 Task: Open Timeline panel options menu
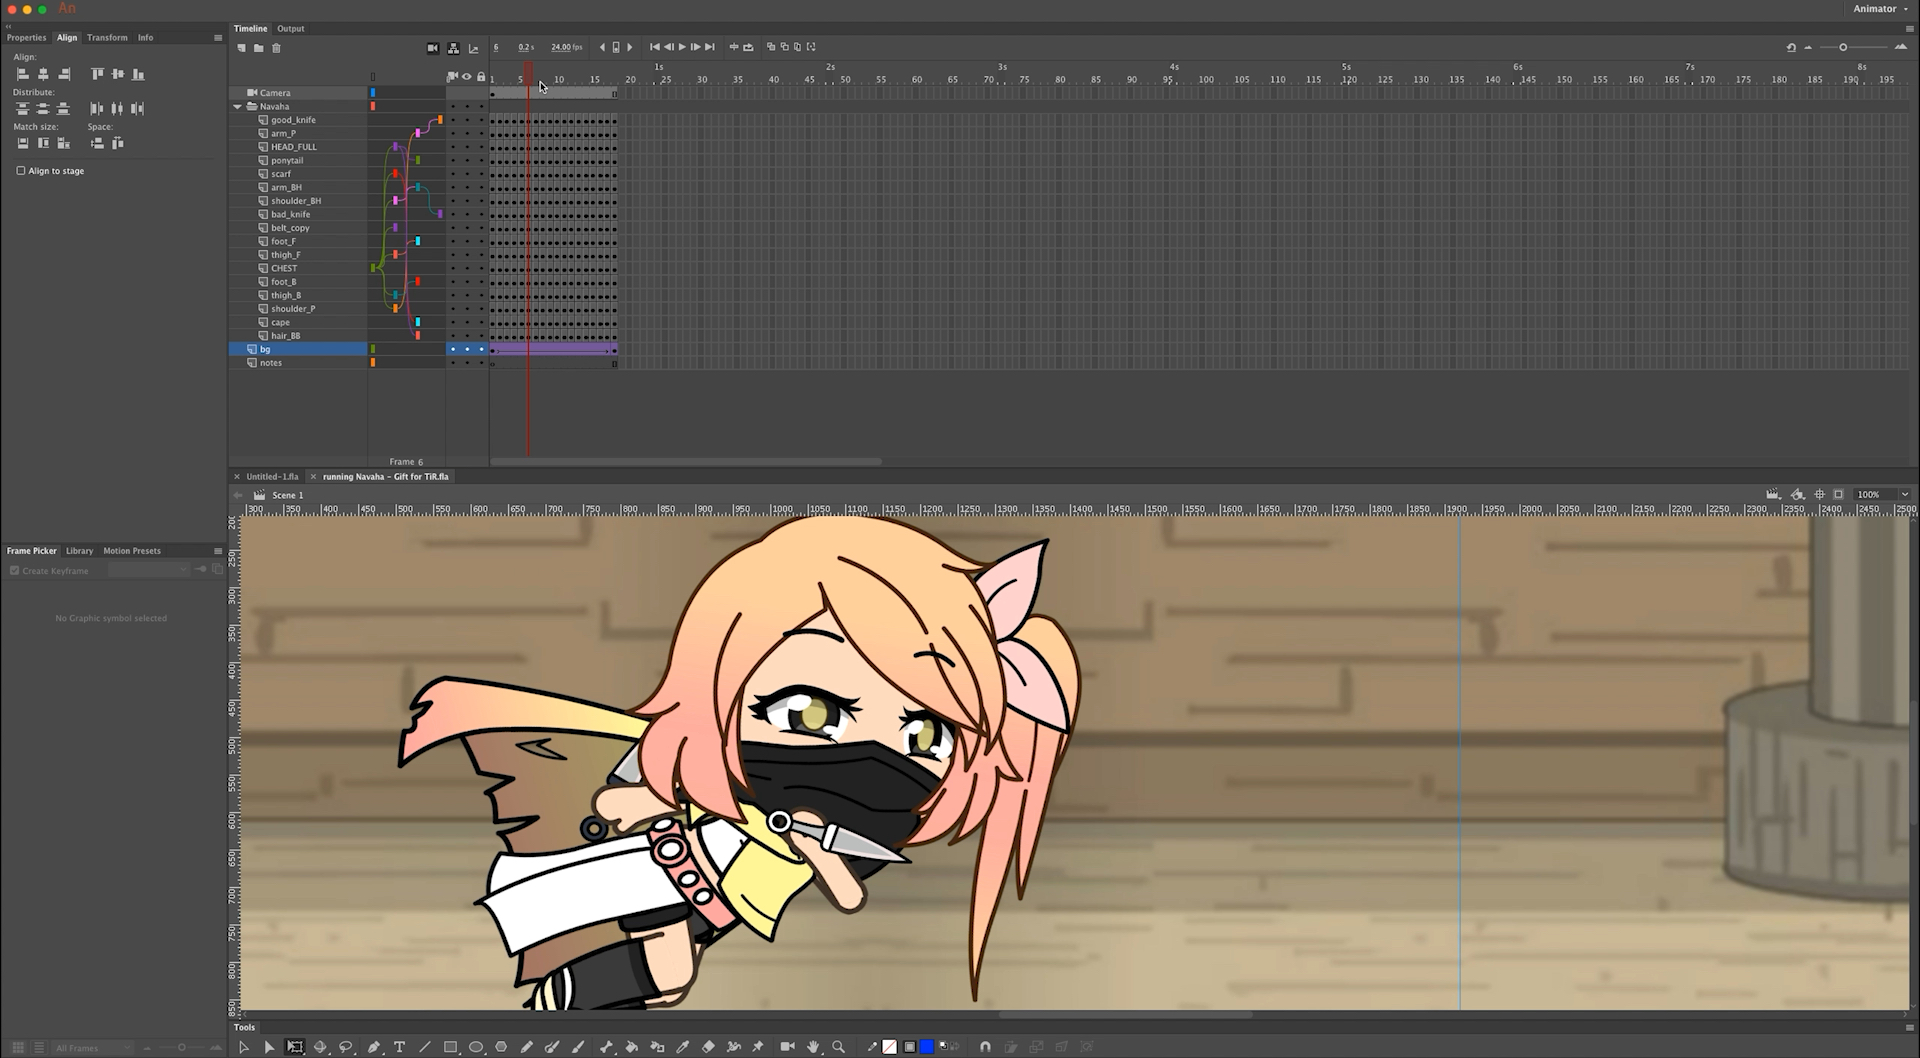1909,29
